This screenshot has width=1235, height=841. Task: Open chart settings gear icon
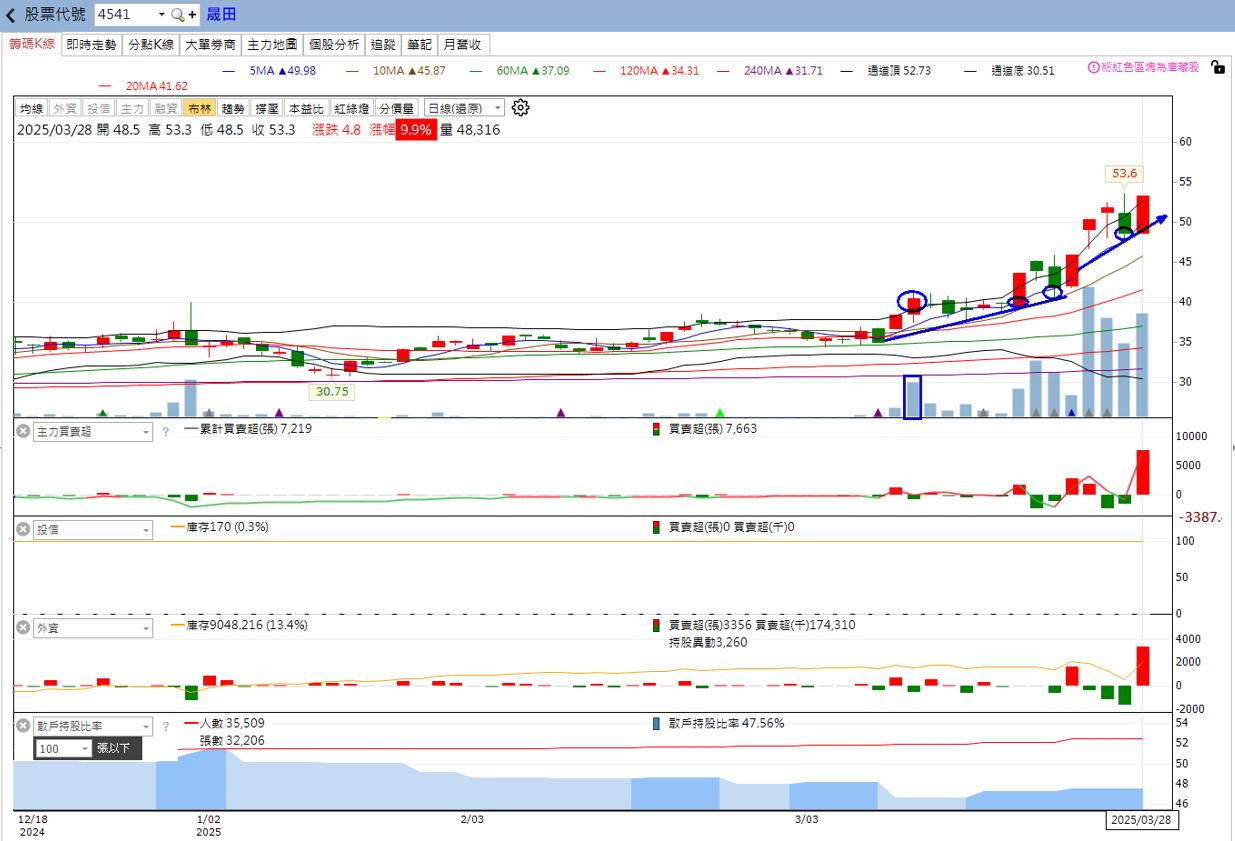click(520, 108)
